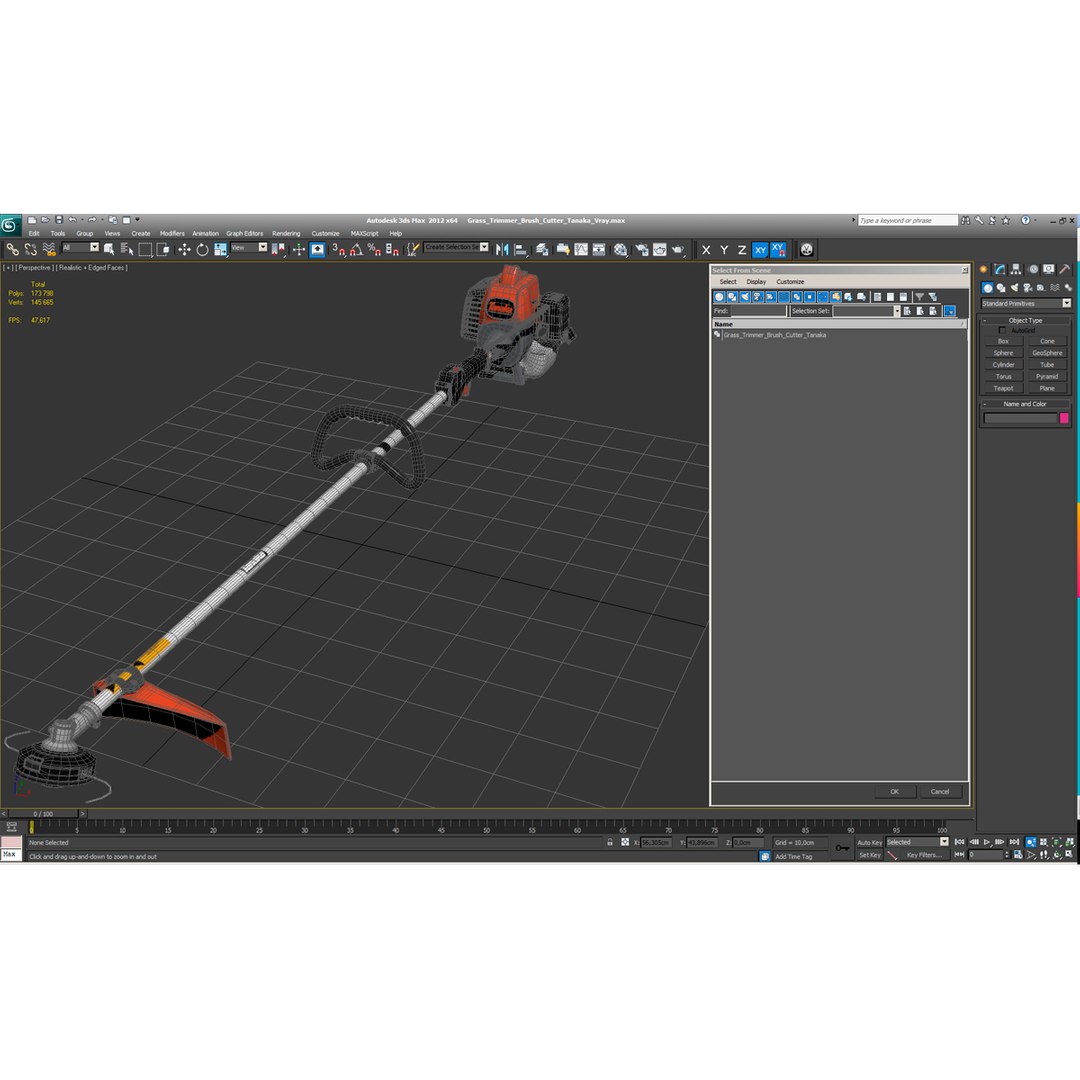Toggle the XY axis constraint

pos(760,250)
